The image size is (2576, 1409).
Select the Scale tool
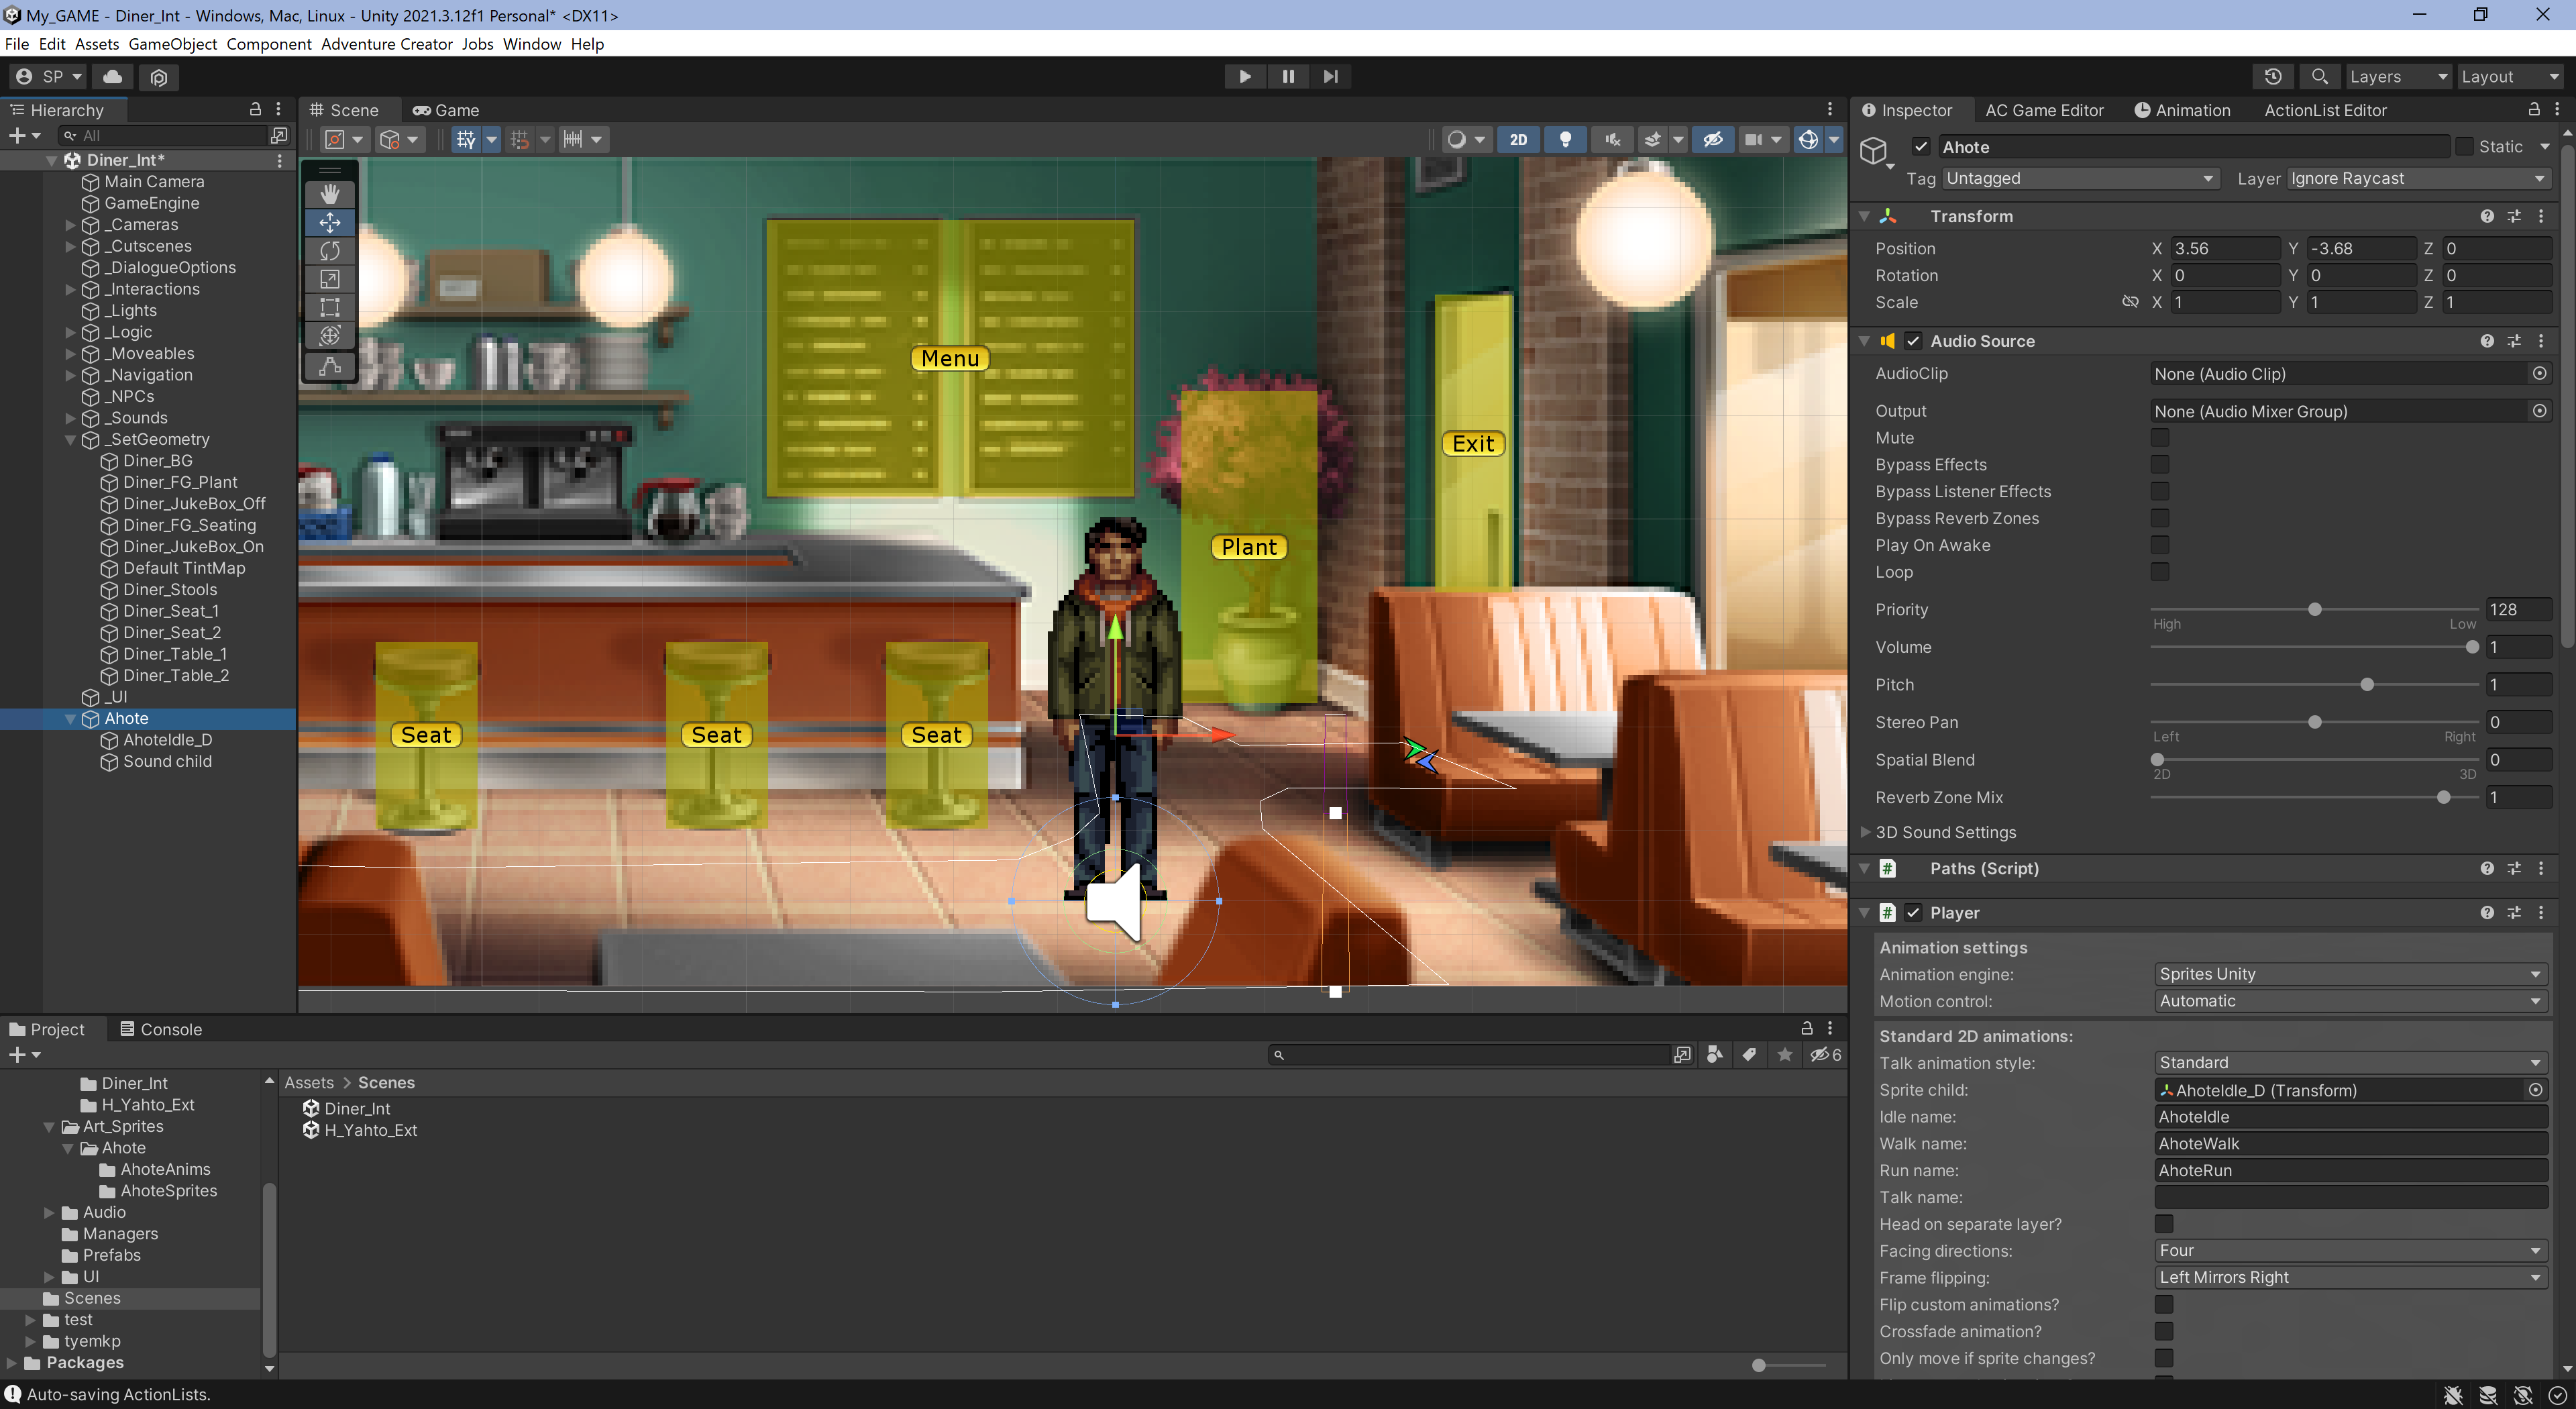click(329, 279)
